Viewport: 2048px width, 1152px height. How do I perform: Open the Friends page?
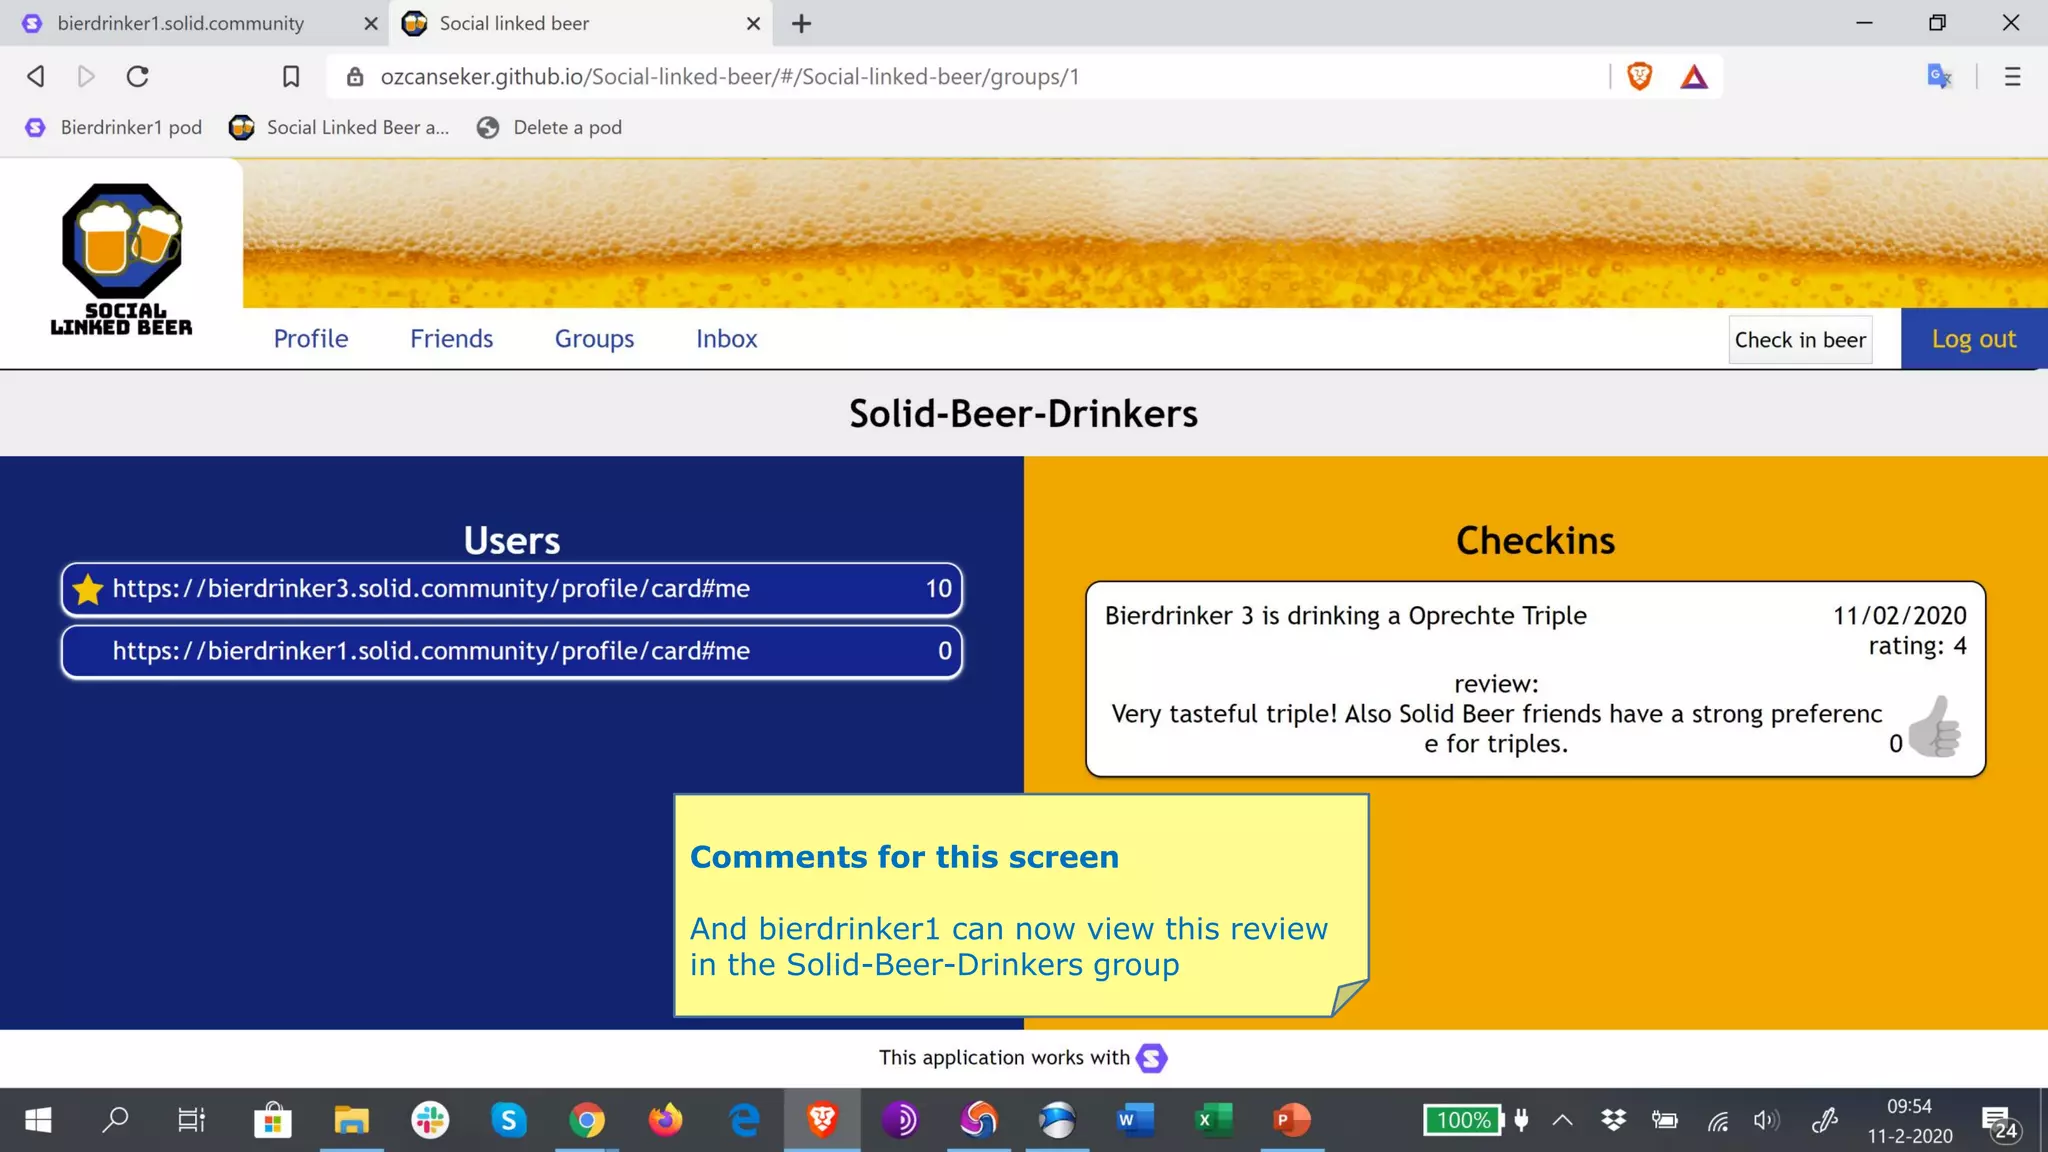451,339
